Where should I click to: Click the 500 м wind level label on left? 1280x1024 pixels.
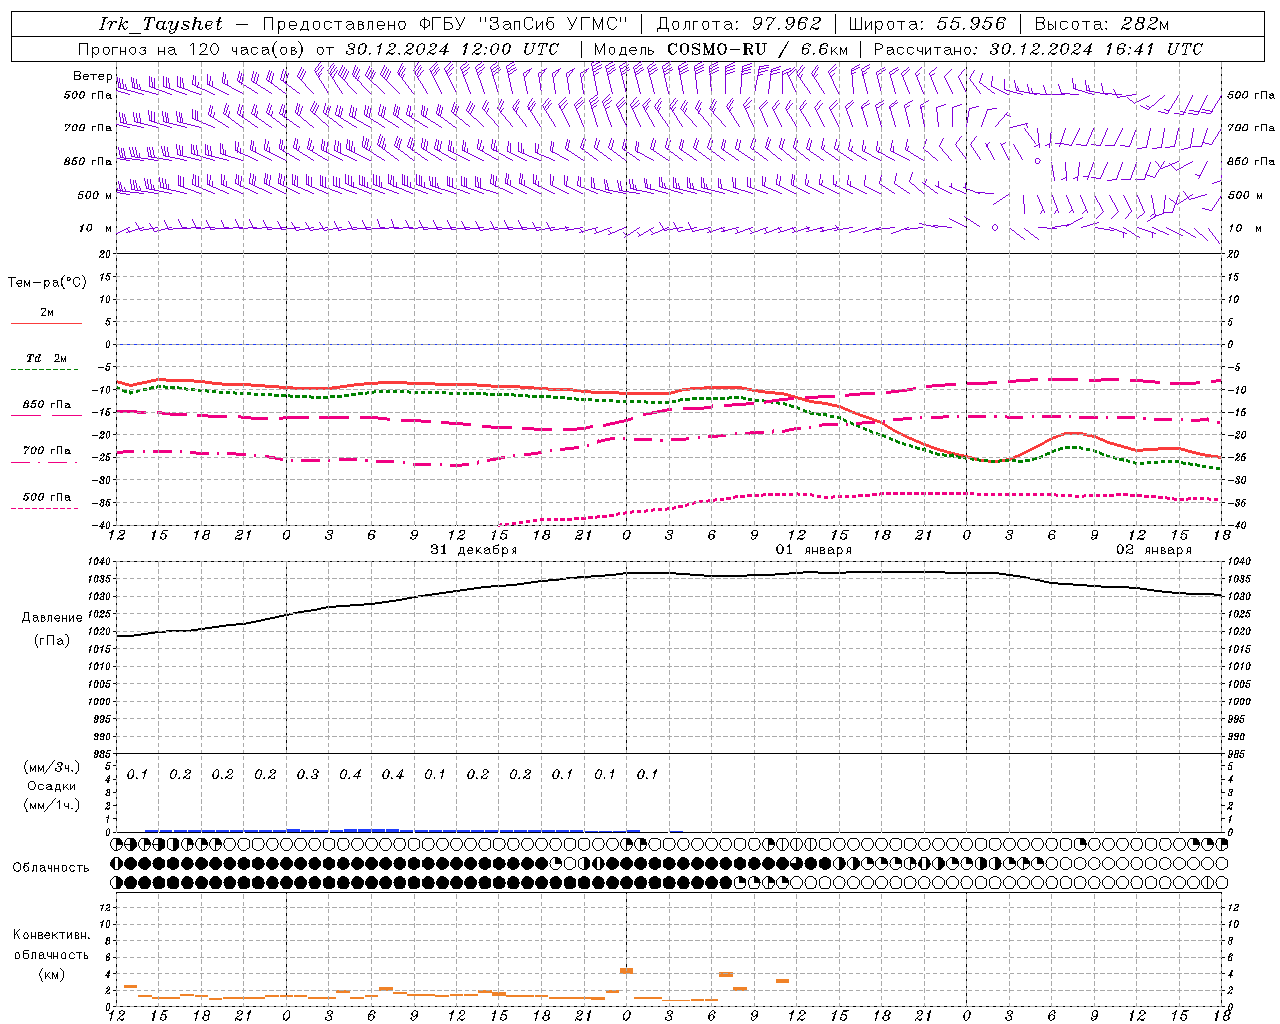point(95,195)
